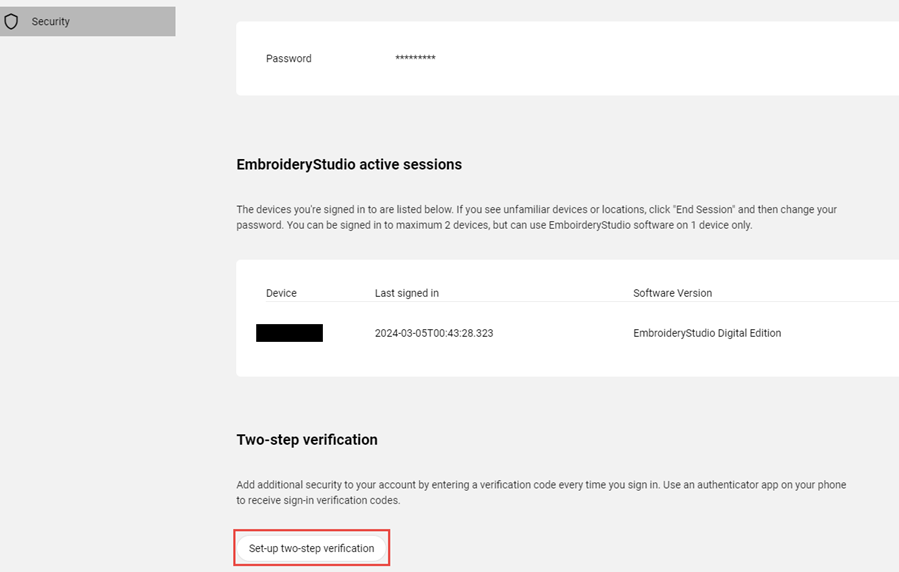Click the Password field label
The width and height of the screenshot is (899, 572).
pos(288,58)
